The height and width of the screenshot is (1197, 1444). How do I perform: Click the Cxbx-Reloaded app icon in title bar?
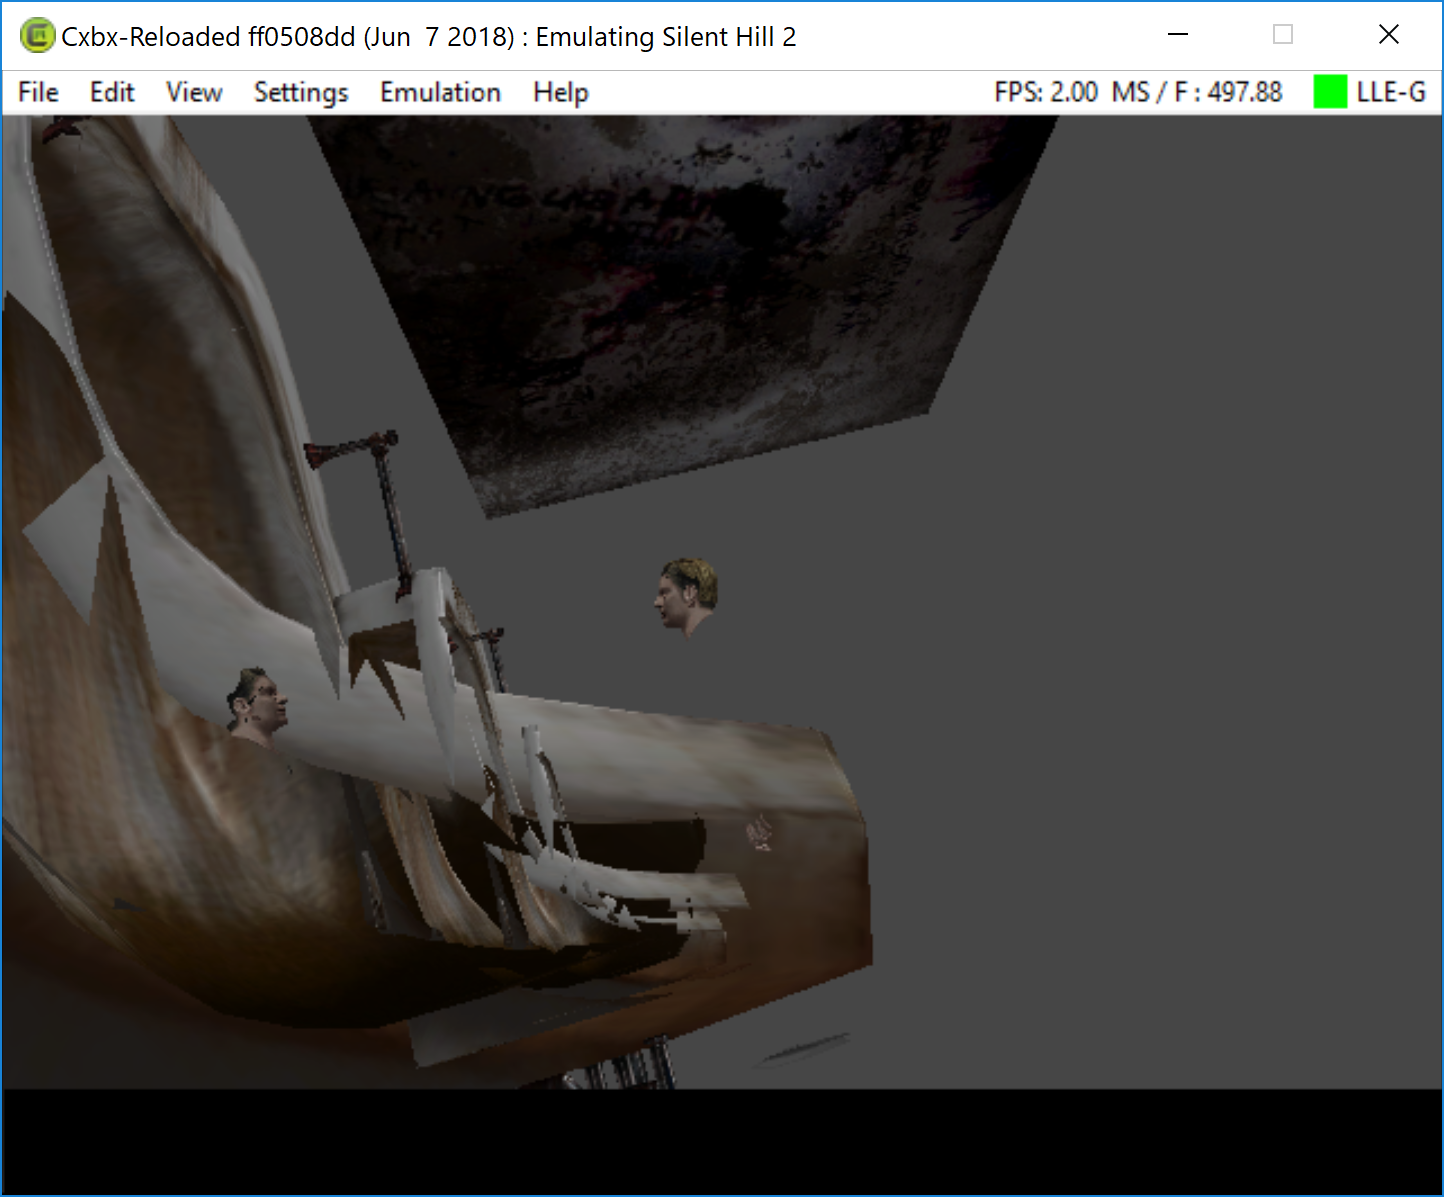[x=37, y=36]
